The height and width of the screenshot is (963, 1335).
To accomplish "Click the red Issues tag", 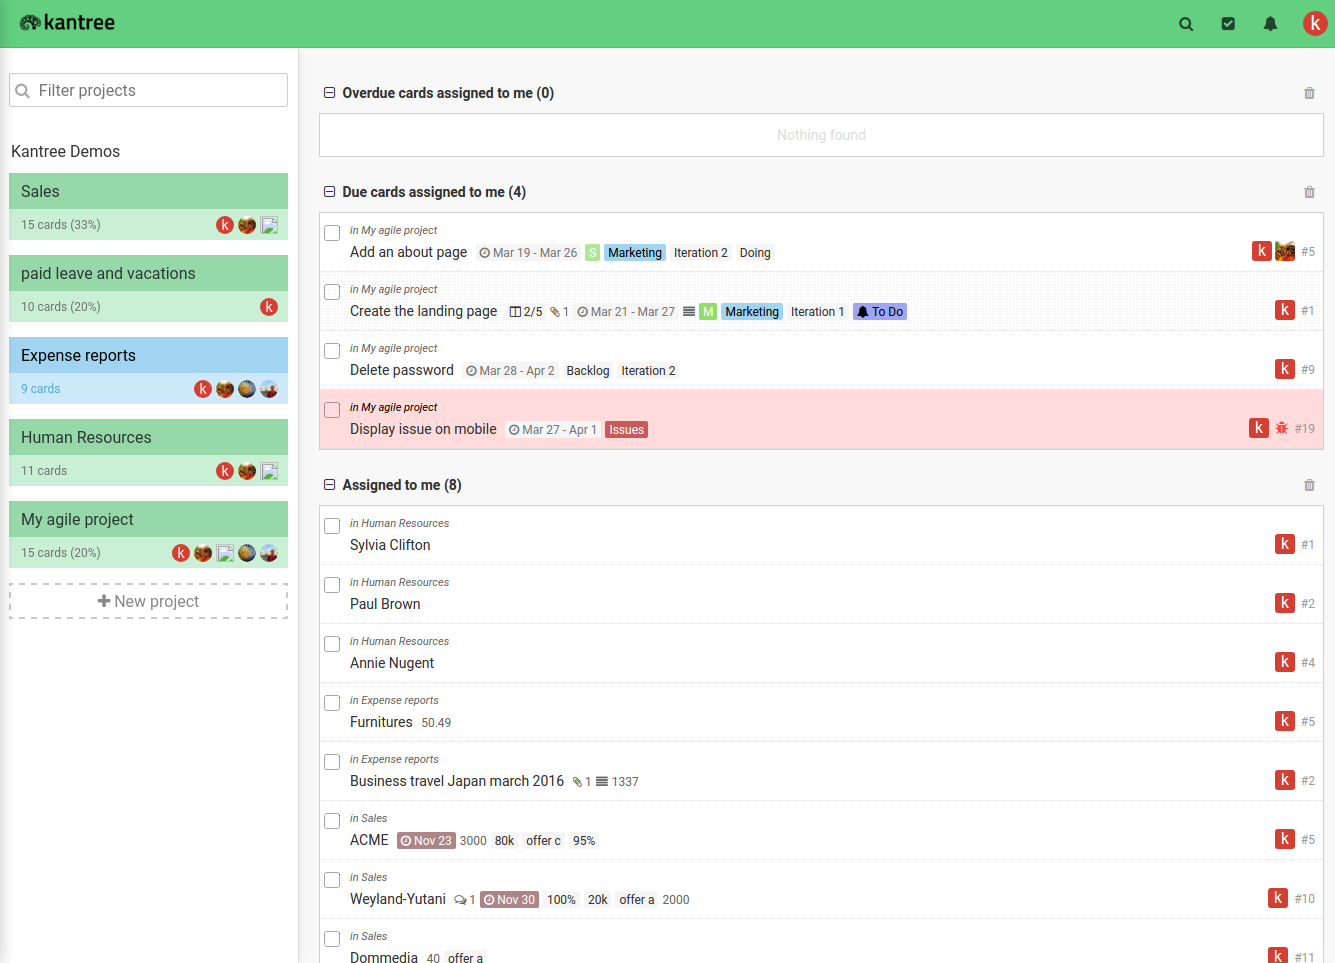I will pos(627,430).
